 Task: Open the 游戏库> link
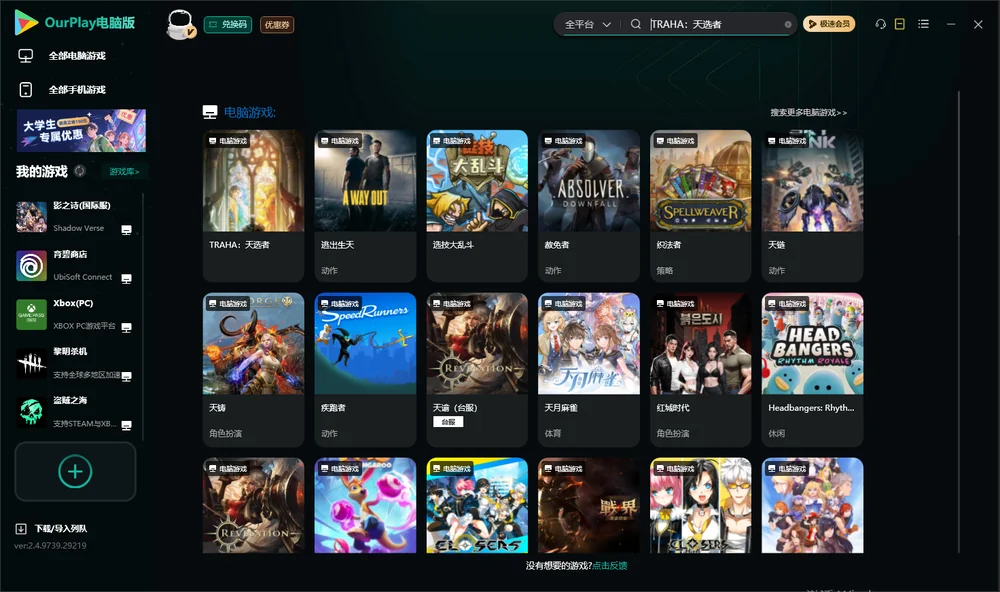click(124, 171)
